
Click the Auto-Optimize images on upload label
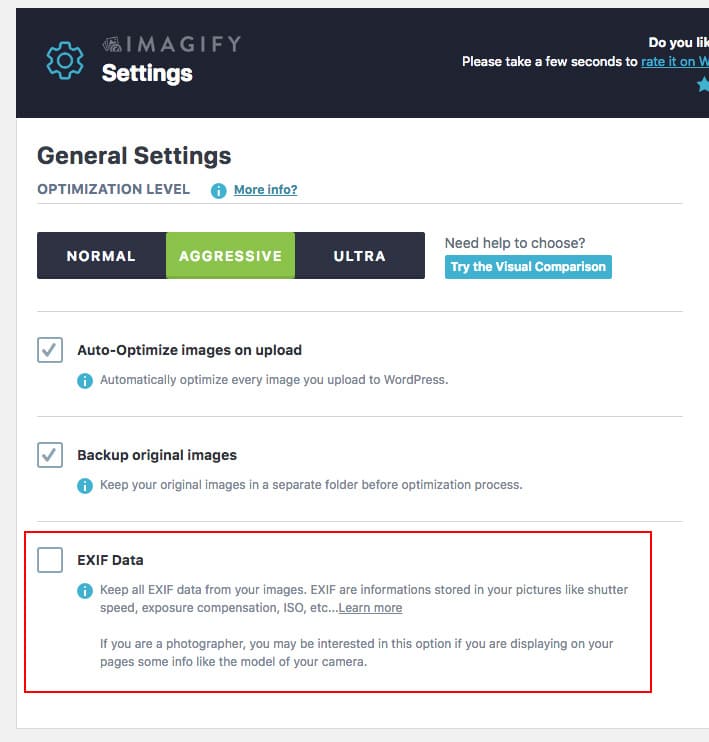189,350
